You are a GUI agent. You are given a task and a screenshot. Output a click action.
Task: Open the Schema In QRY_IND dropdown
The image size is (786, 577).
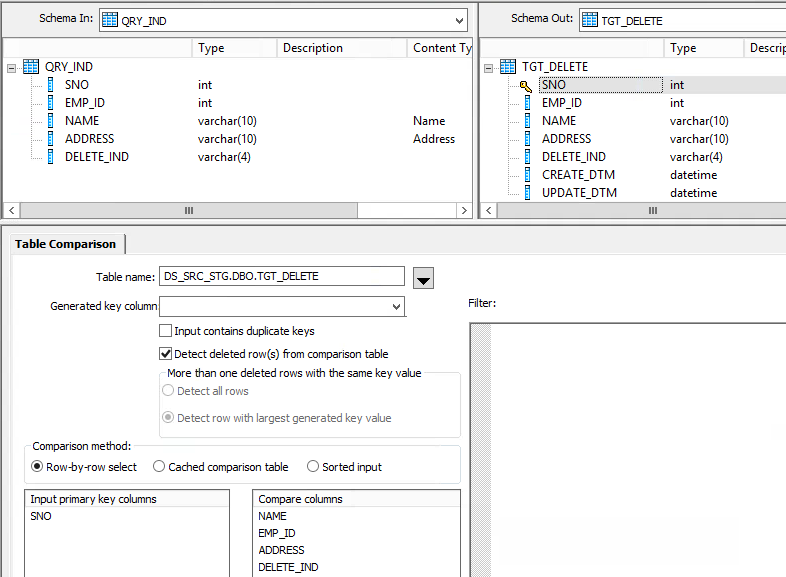click(459, 20)
